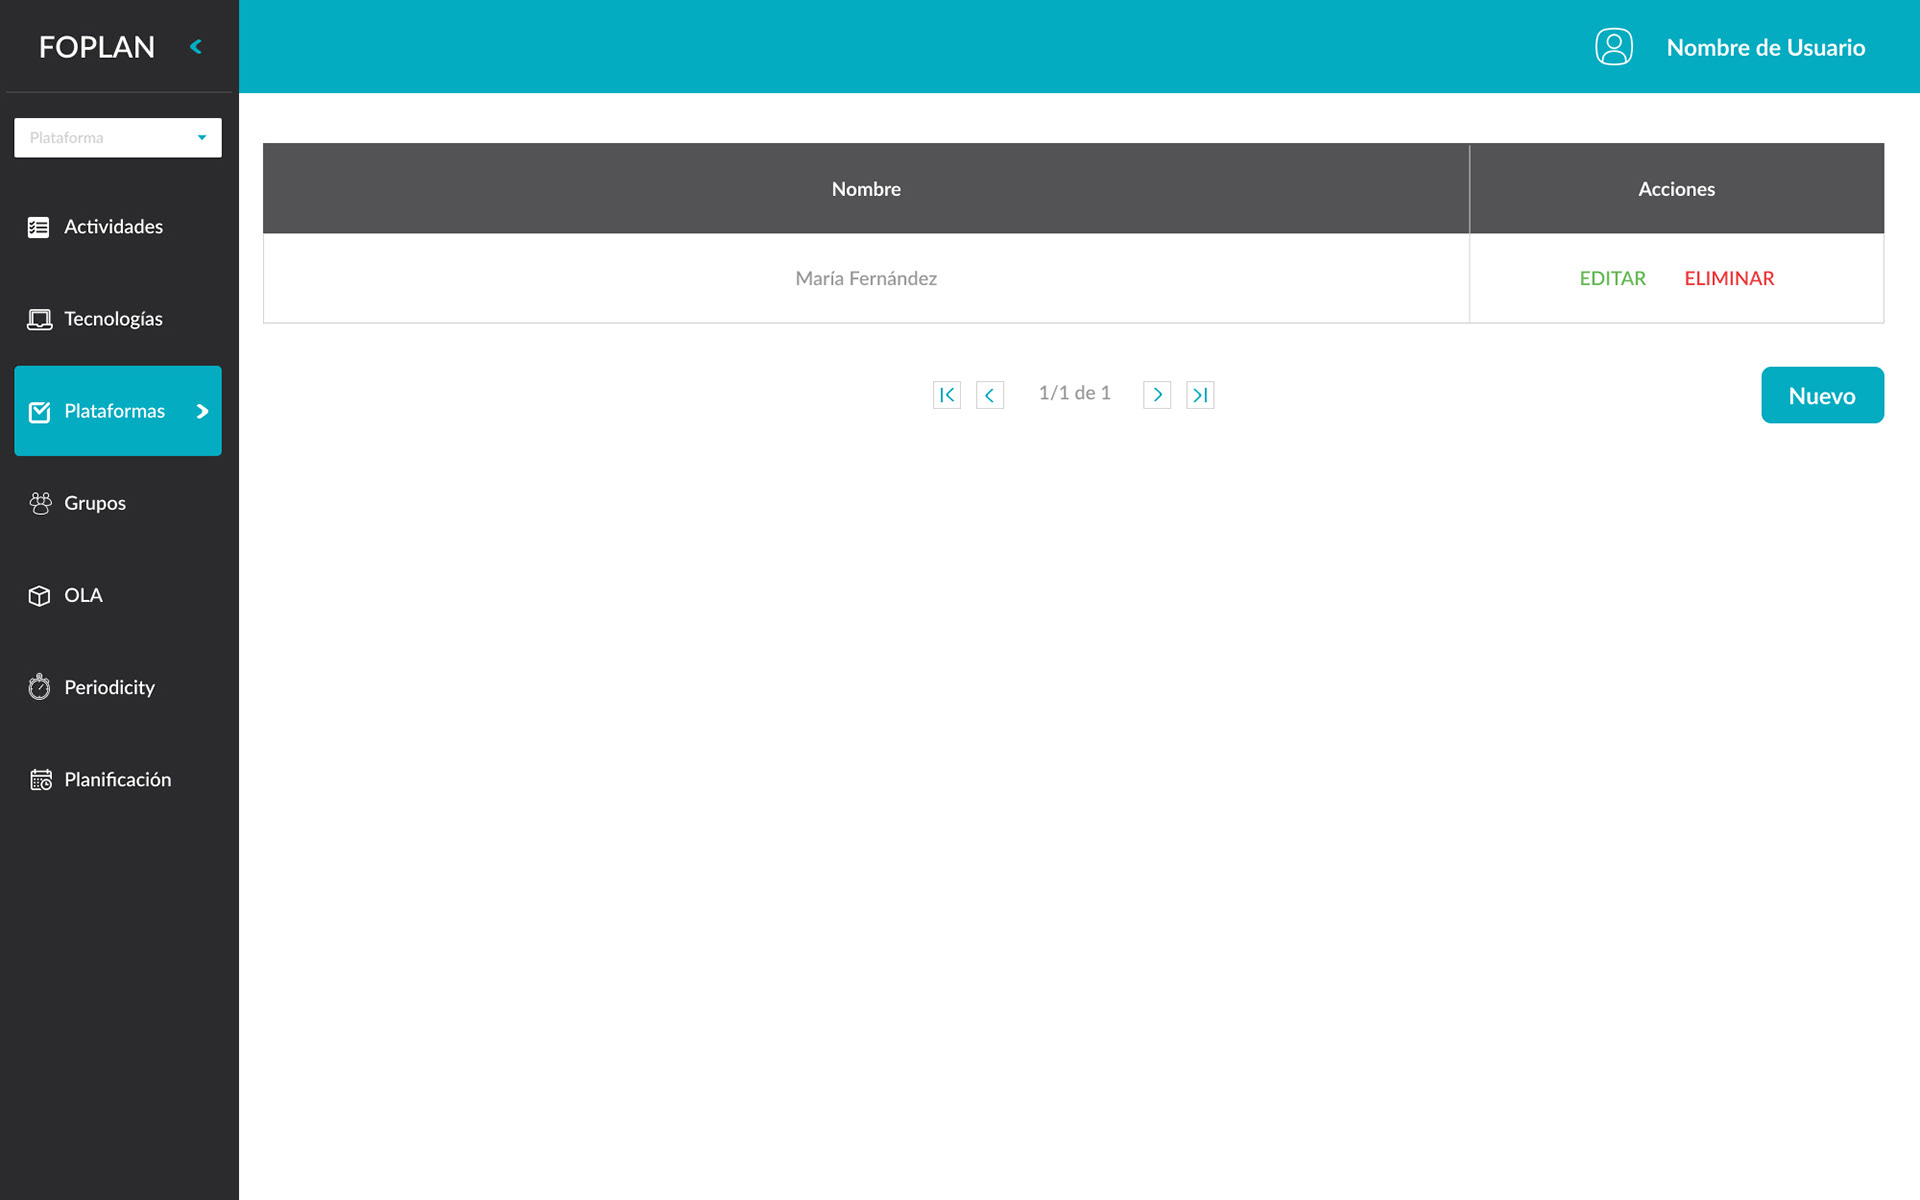
Task: Go to the next page
Action: [1157, 395]
